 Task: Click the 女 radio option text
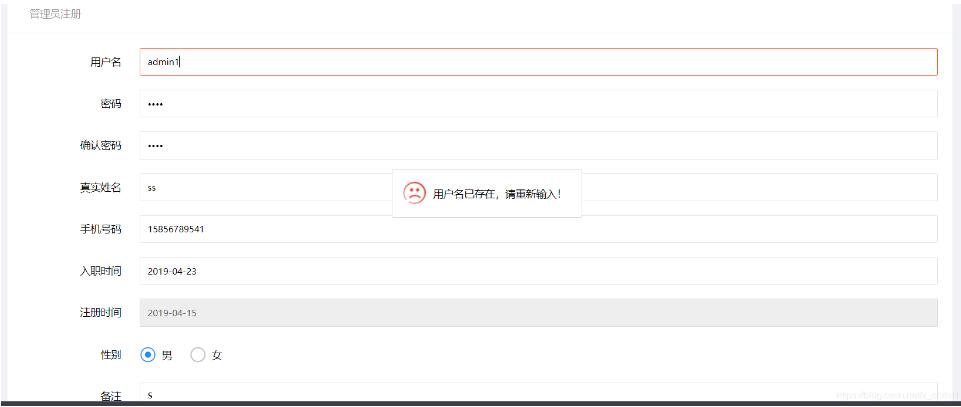(x=216, y=356)
